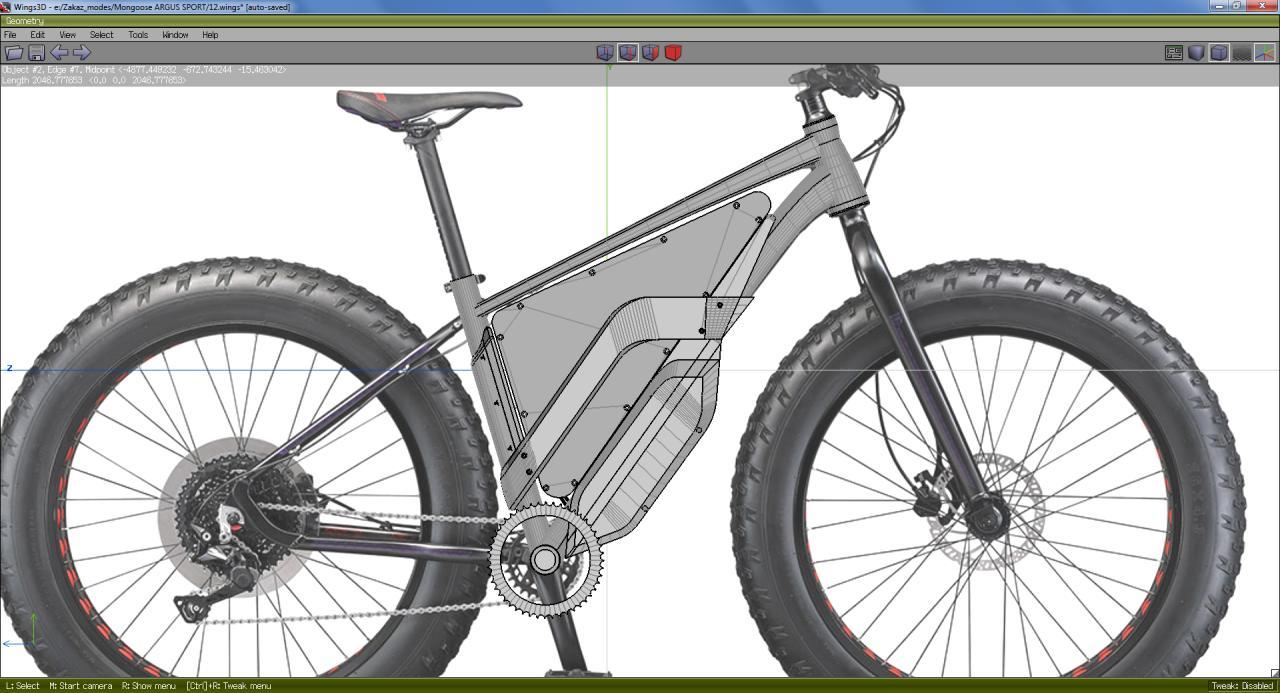Open a file with the folder icon

tap(14, 53)
